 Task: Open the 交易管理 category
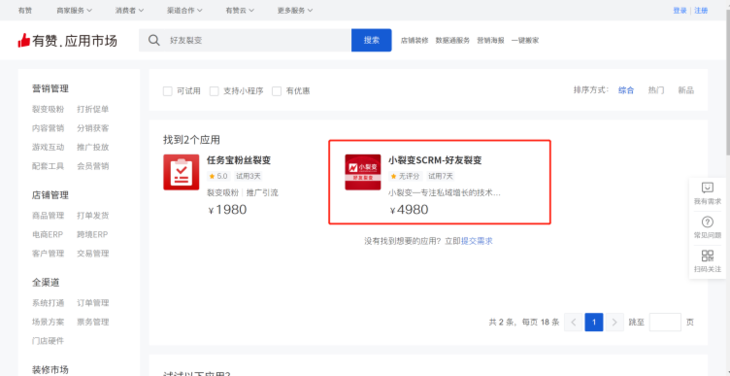tap(93, 254)
